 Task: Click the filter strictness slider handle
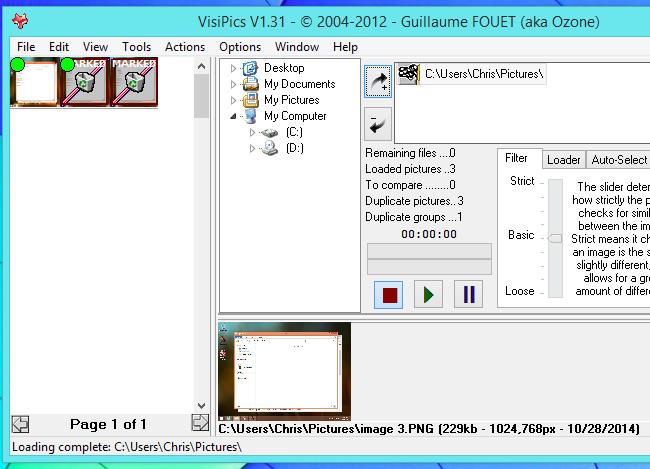pyautogui.click(x=555, y=238)
